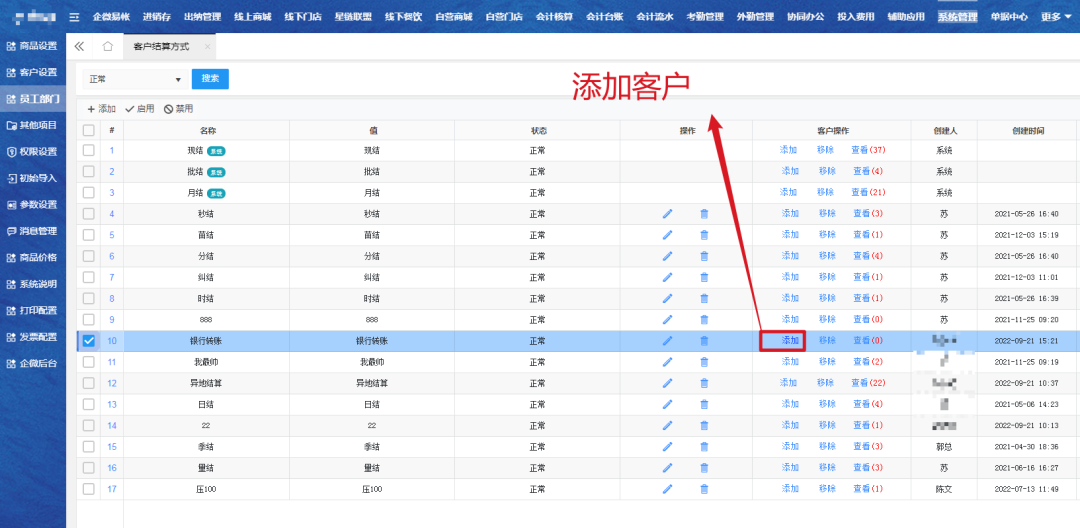This screenshot has width=1080, height=528.
Task: Click the hamburger menu icon in header
Action: pyautogui.click(x=73, y=17)
